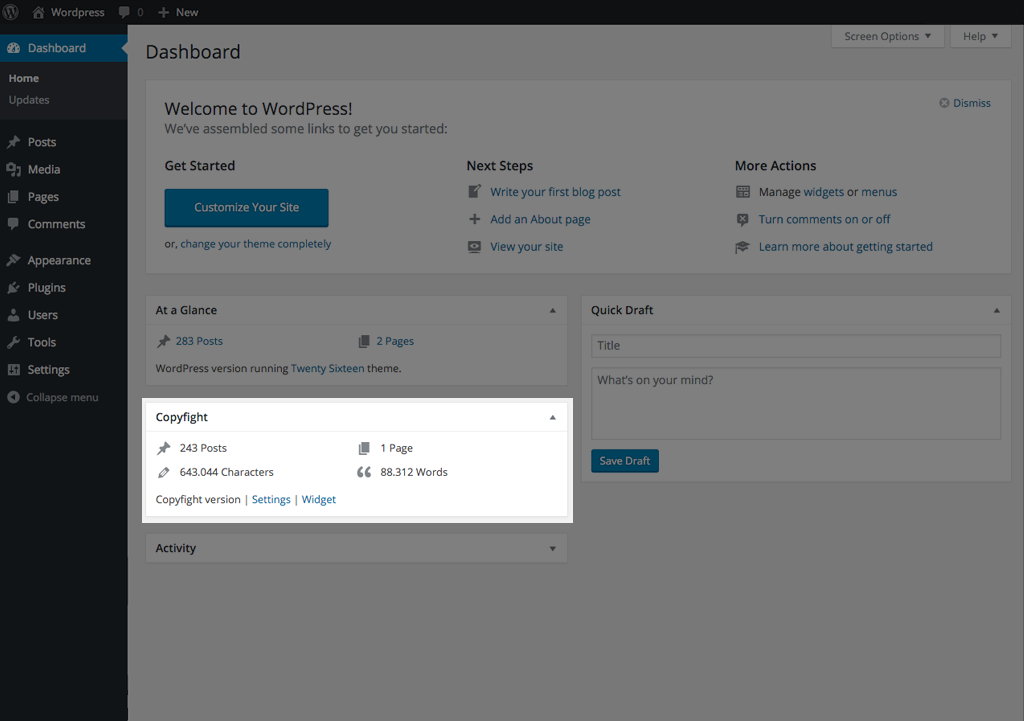Open the Help dropdown
The image size is (1024, 721).
pos(980,37)
